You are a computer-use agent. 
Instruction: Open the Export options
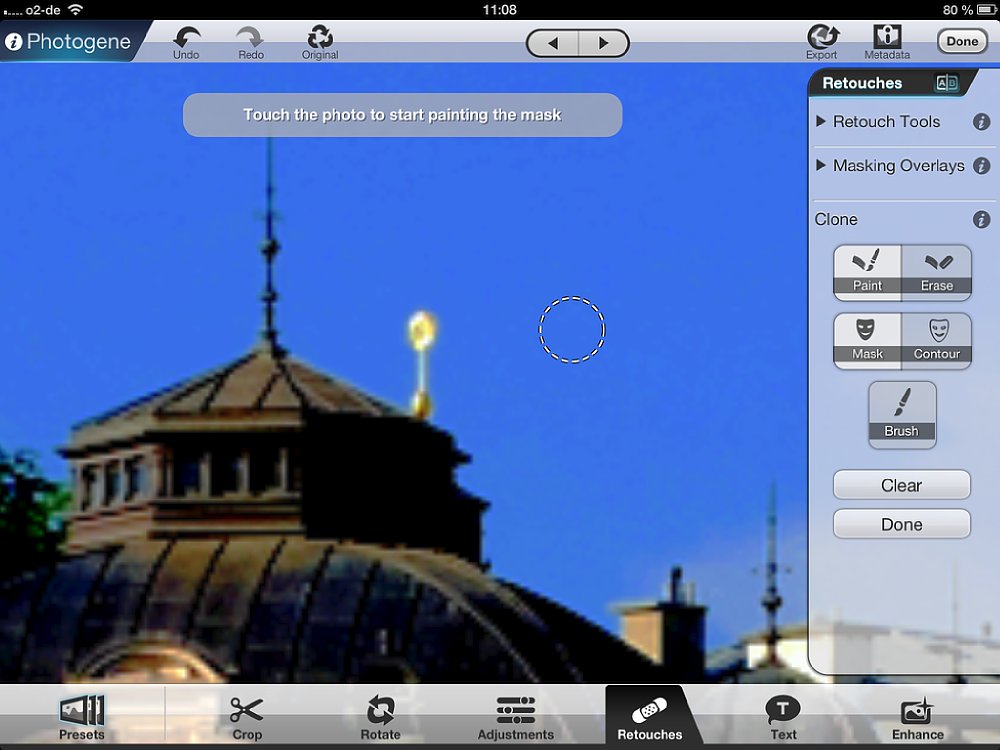coord(822,38)
